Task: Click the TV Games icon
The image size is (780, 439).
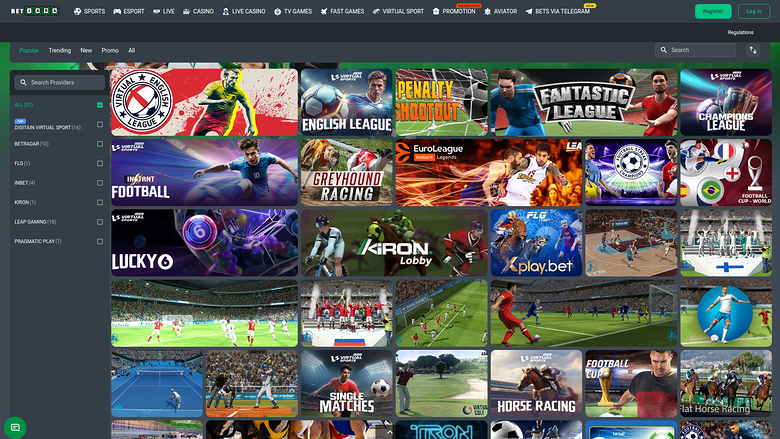Action: [x=278, y=11]
